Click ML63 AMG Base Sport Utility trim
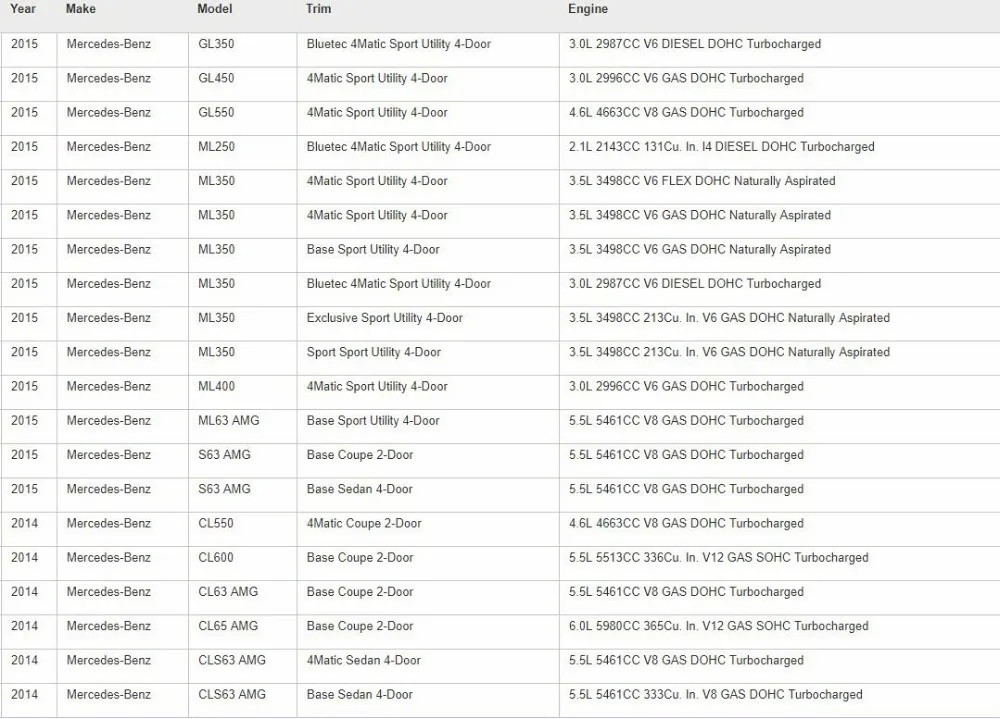 [373, 420]
